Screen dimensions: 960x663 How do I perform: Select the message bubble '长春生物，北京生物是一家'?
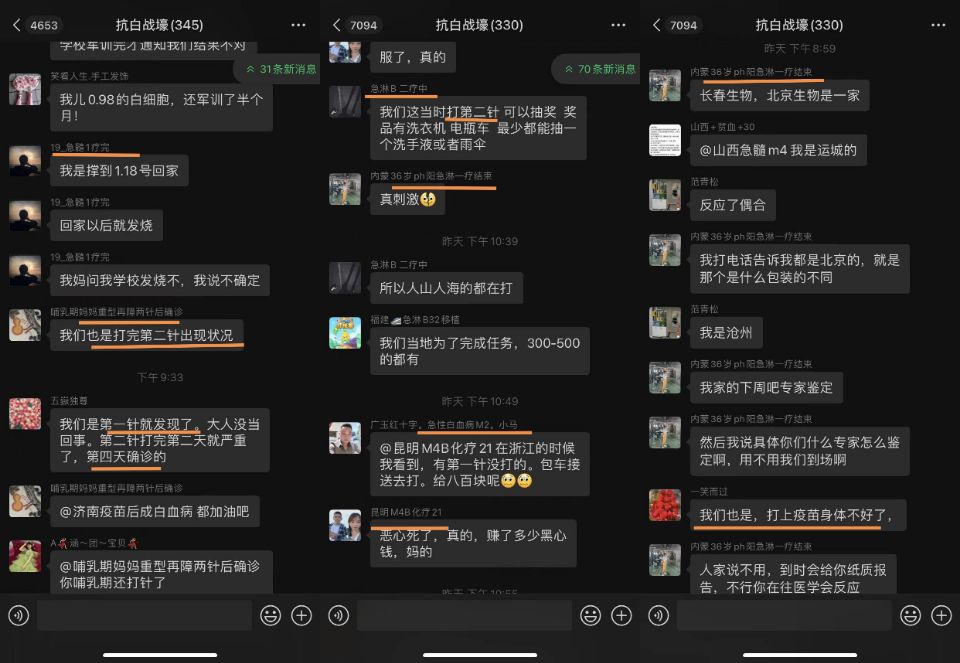coord(779,96)
